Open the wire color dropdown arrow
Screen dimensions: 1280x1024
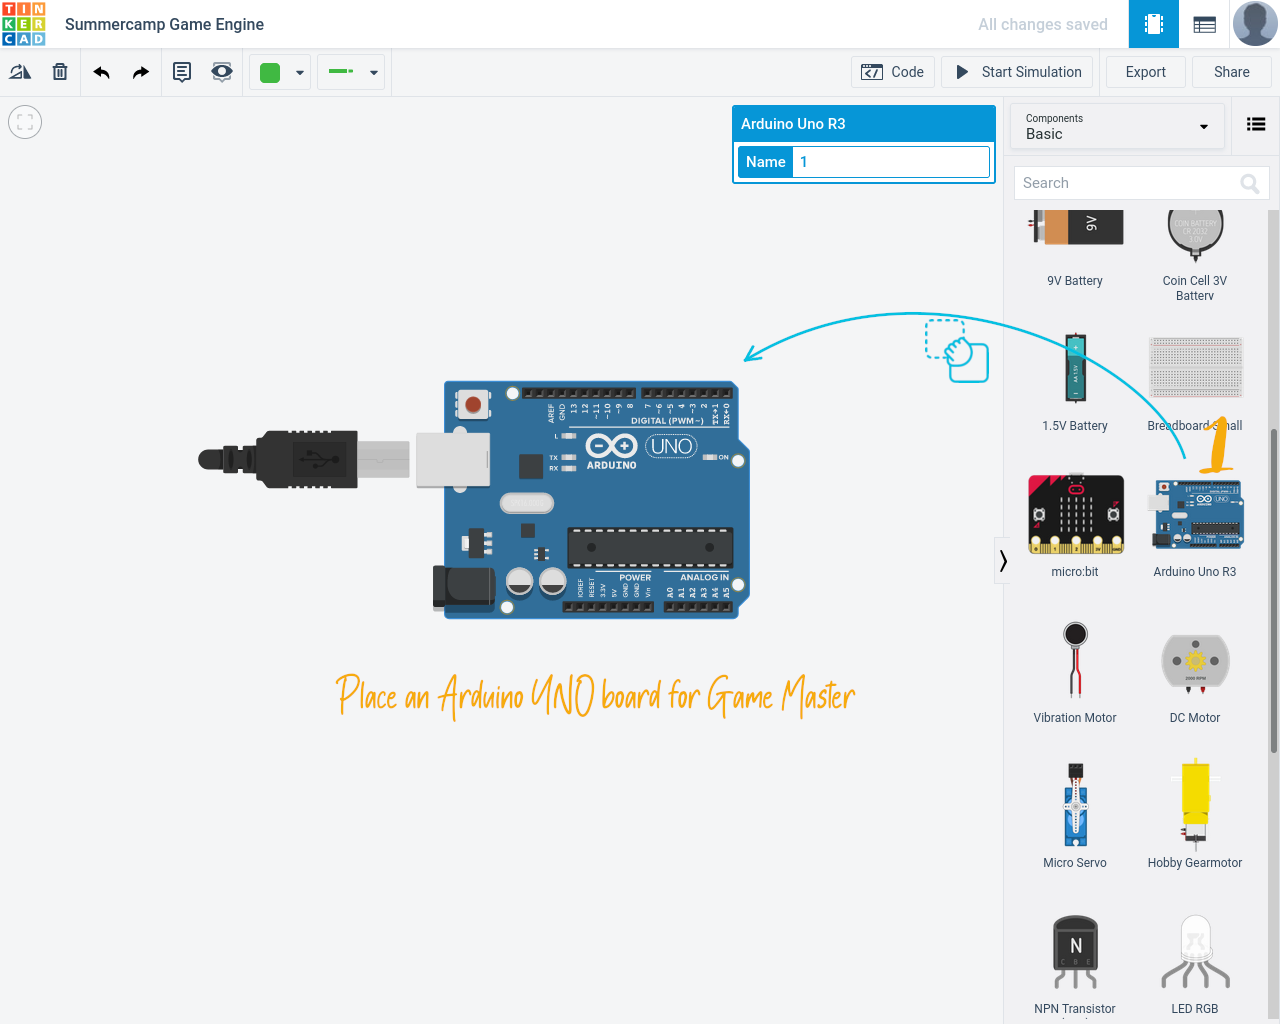pyautogui.click(x=299, y=73)
